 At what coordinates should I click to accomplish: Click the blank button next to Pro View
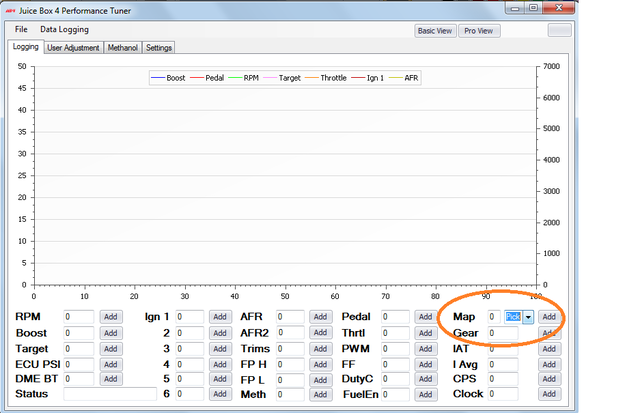pos(559,31)
